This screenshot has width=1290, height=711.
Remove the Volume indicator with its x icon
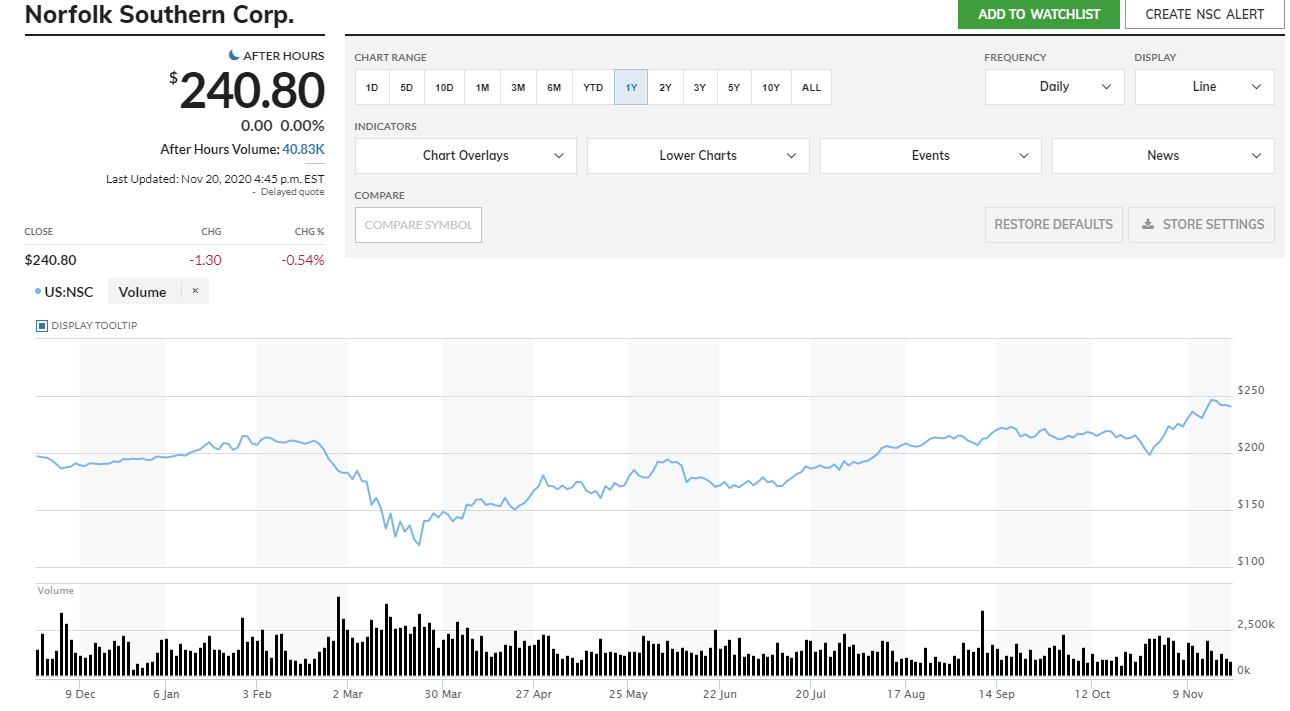coord(195,291)
